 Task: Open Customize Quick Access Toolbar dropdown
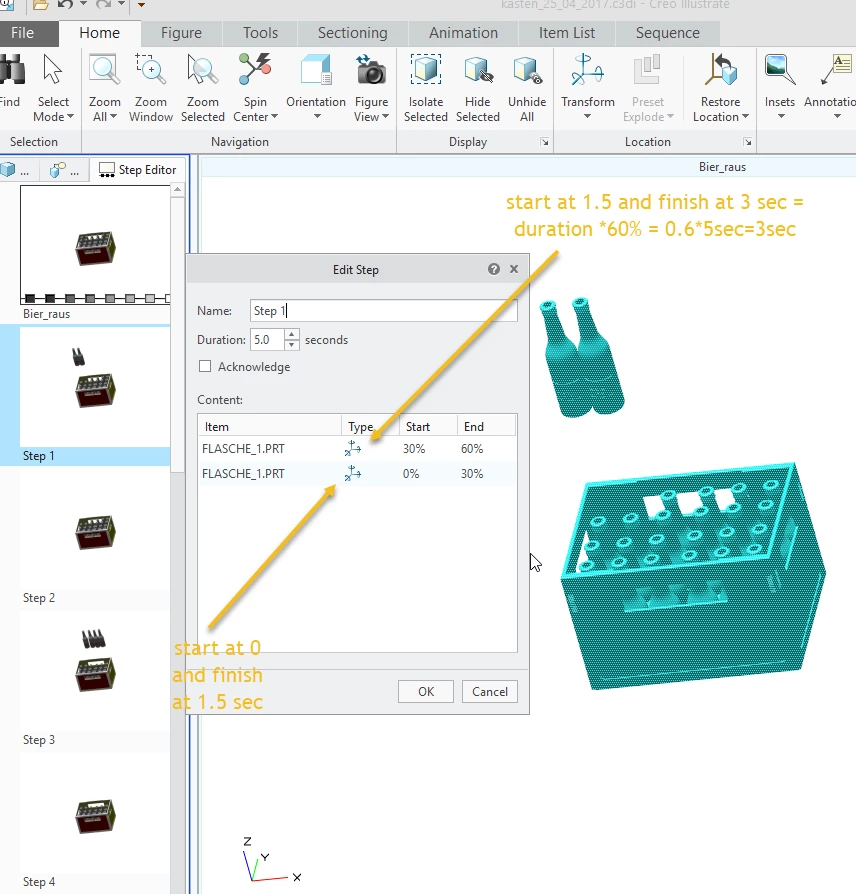click(x=141, y=5)
